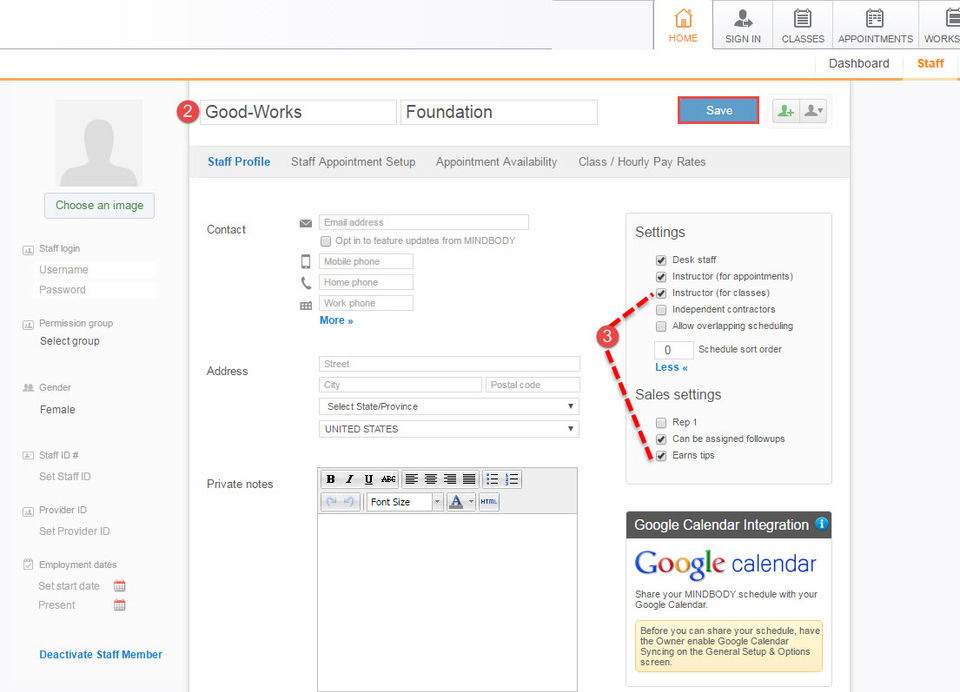Click the Email address field
Image resolution: width=960 pixels, height=692 pixels.
(424, 222)
